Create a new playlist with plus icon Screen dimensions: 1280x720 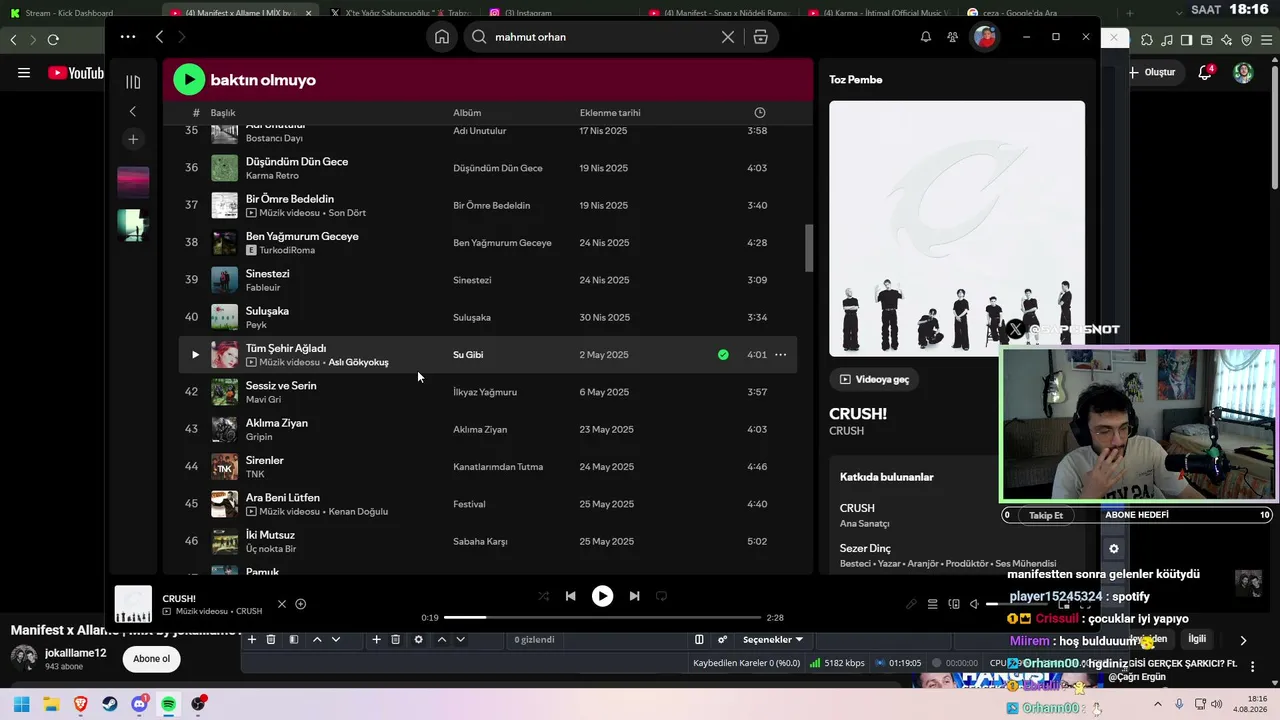click(x=133, y=139)
